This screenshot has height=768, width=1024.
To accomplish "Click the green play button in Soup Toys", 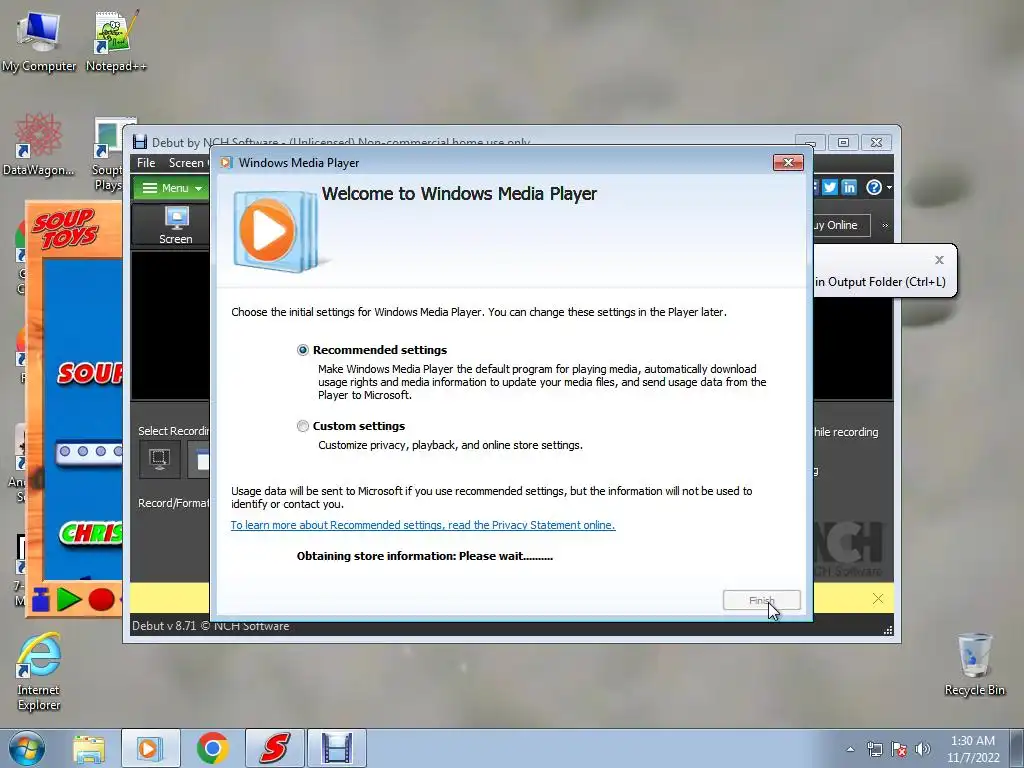I will [69, 600].
